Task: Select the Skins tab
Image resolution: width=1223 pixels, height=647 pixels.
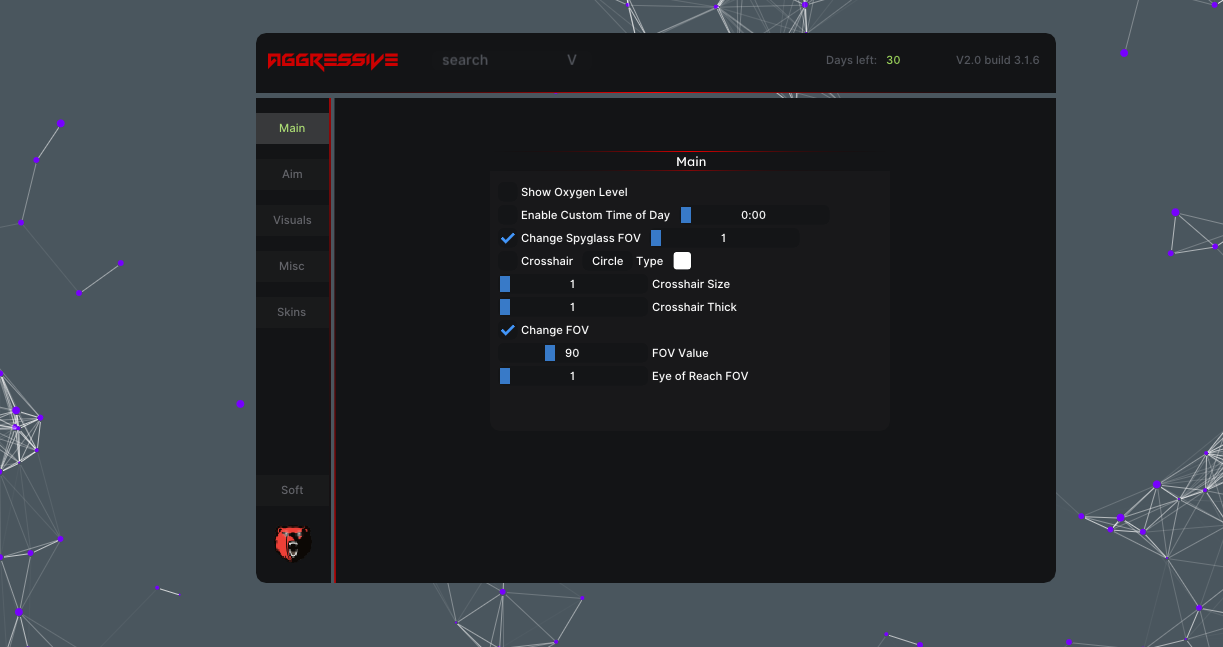Action: click(292, 312)
